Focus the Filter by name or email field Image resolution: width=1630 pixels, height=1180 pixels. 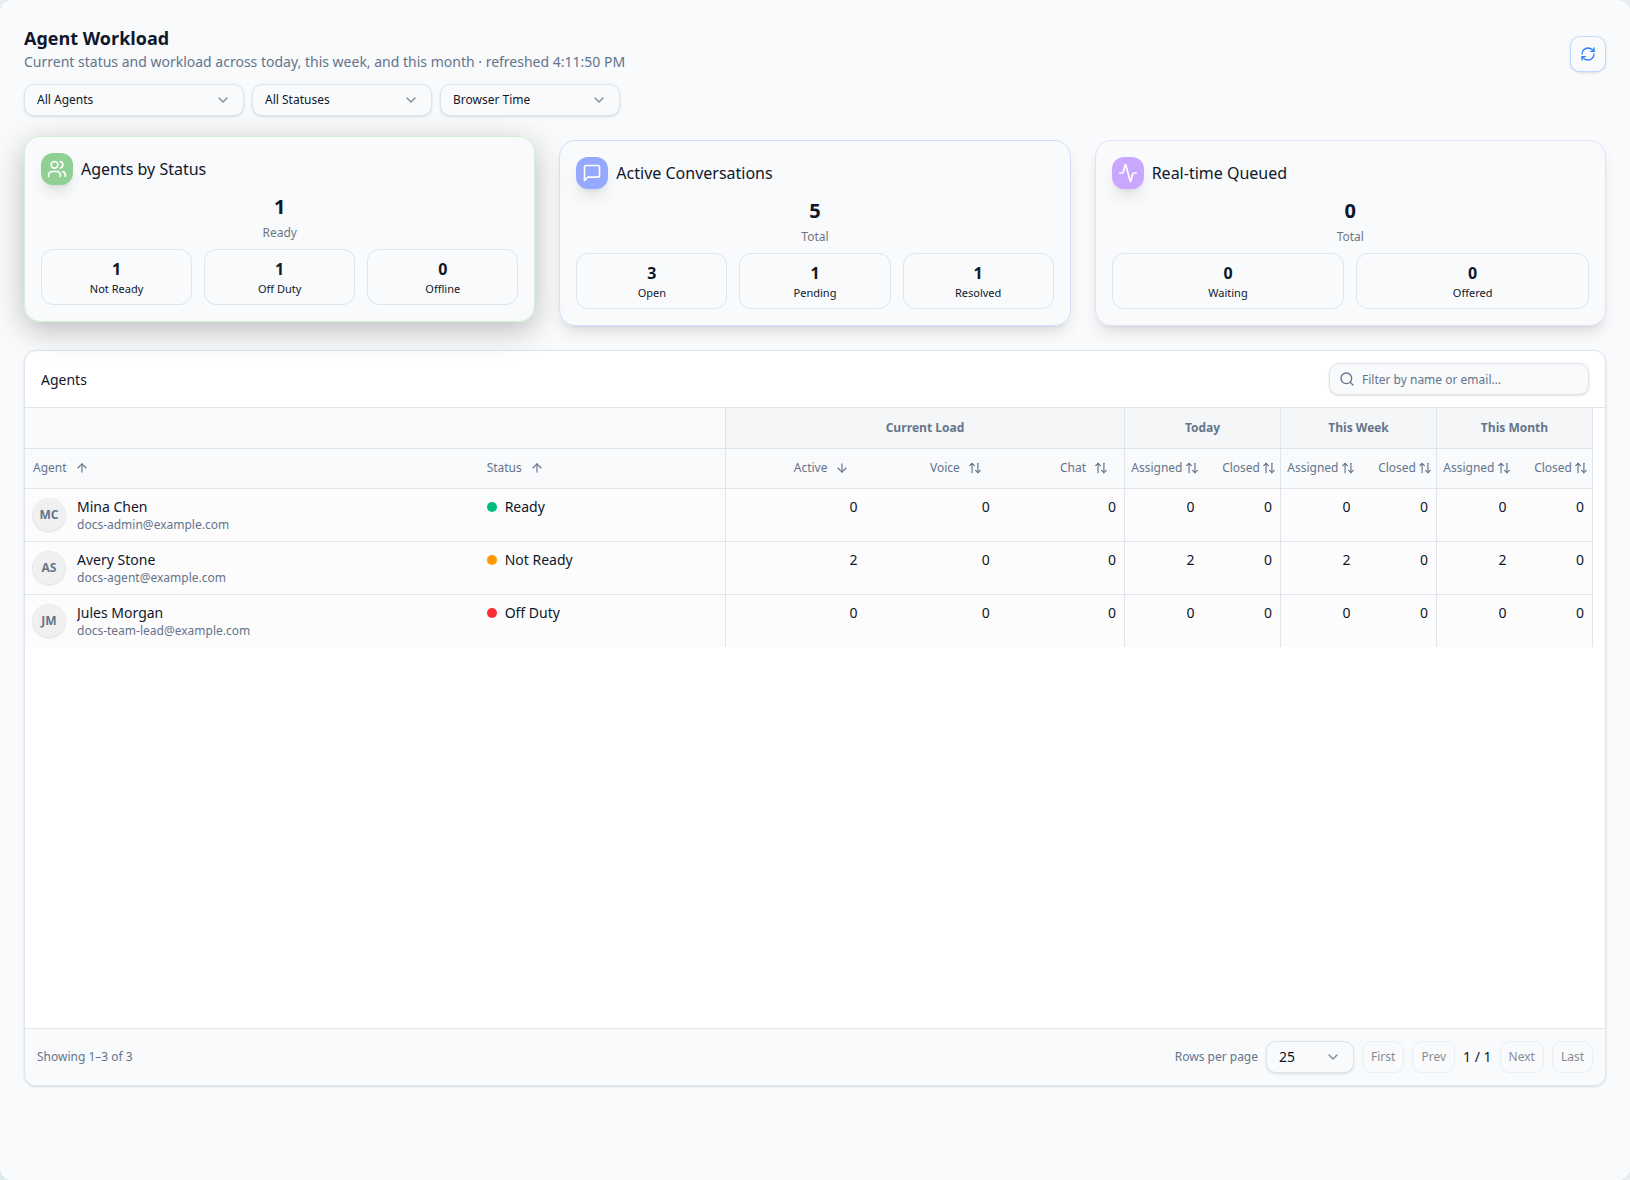[x=1459, y=379]
